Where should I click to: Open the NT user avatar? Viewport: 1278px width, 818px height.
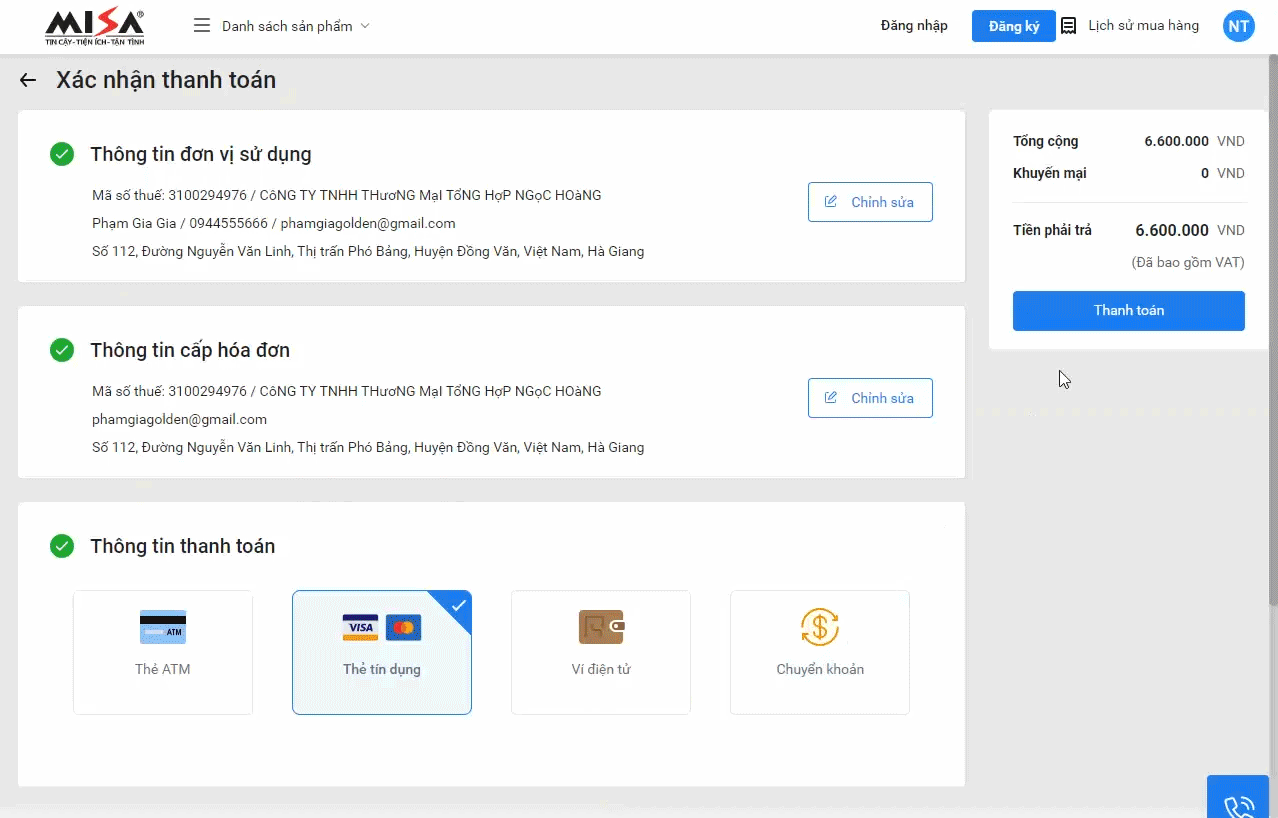tap(1238, 26)
